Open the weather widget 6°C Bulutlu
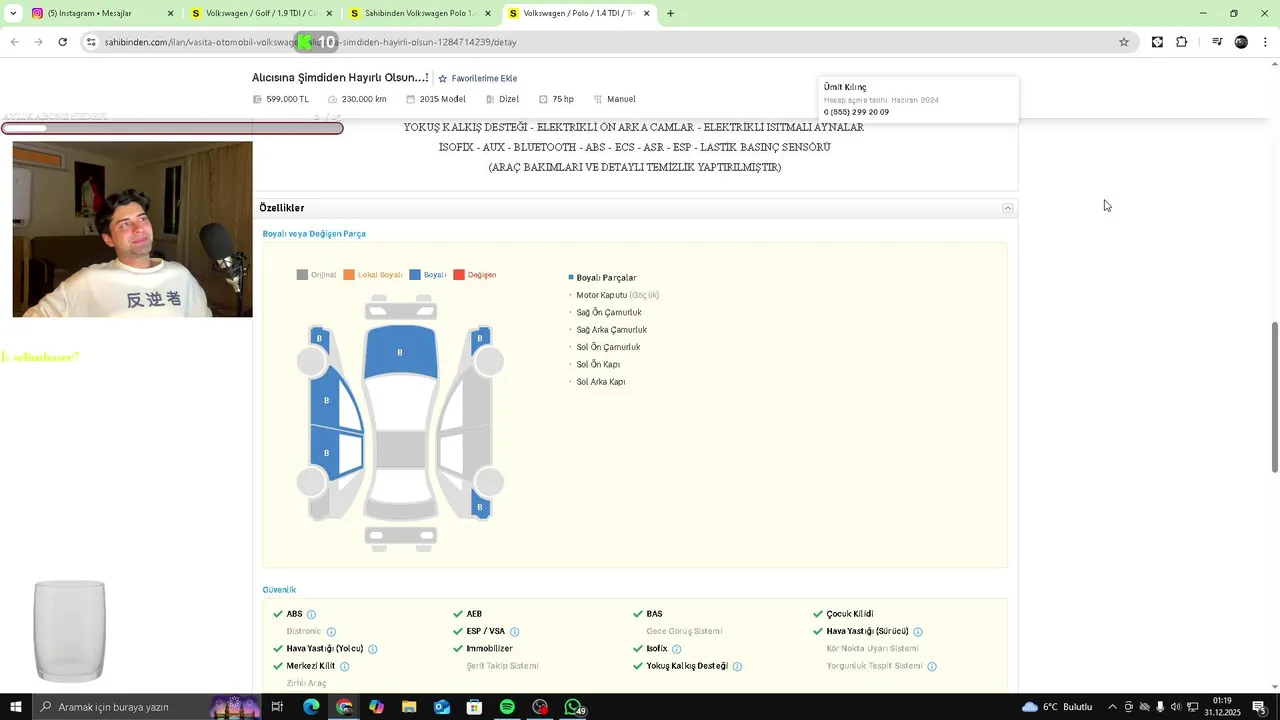Viewport: 1280px width, 720px height. 1057,707
